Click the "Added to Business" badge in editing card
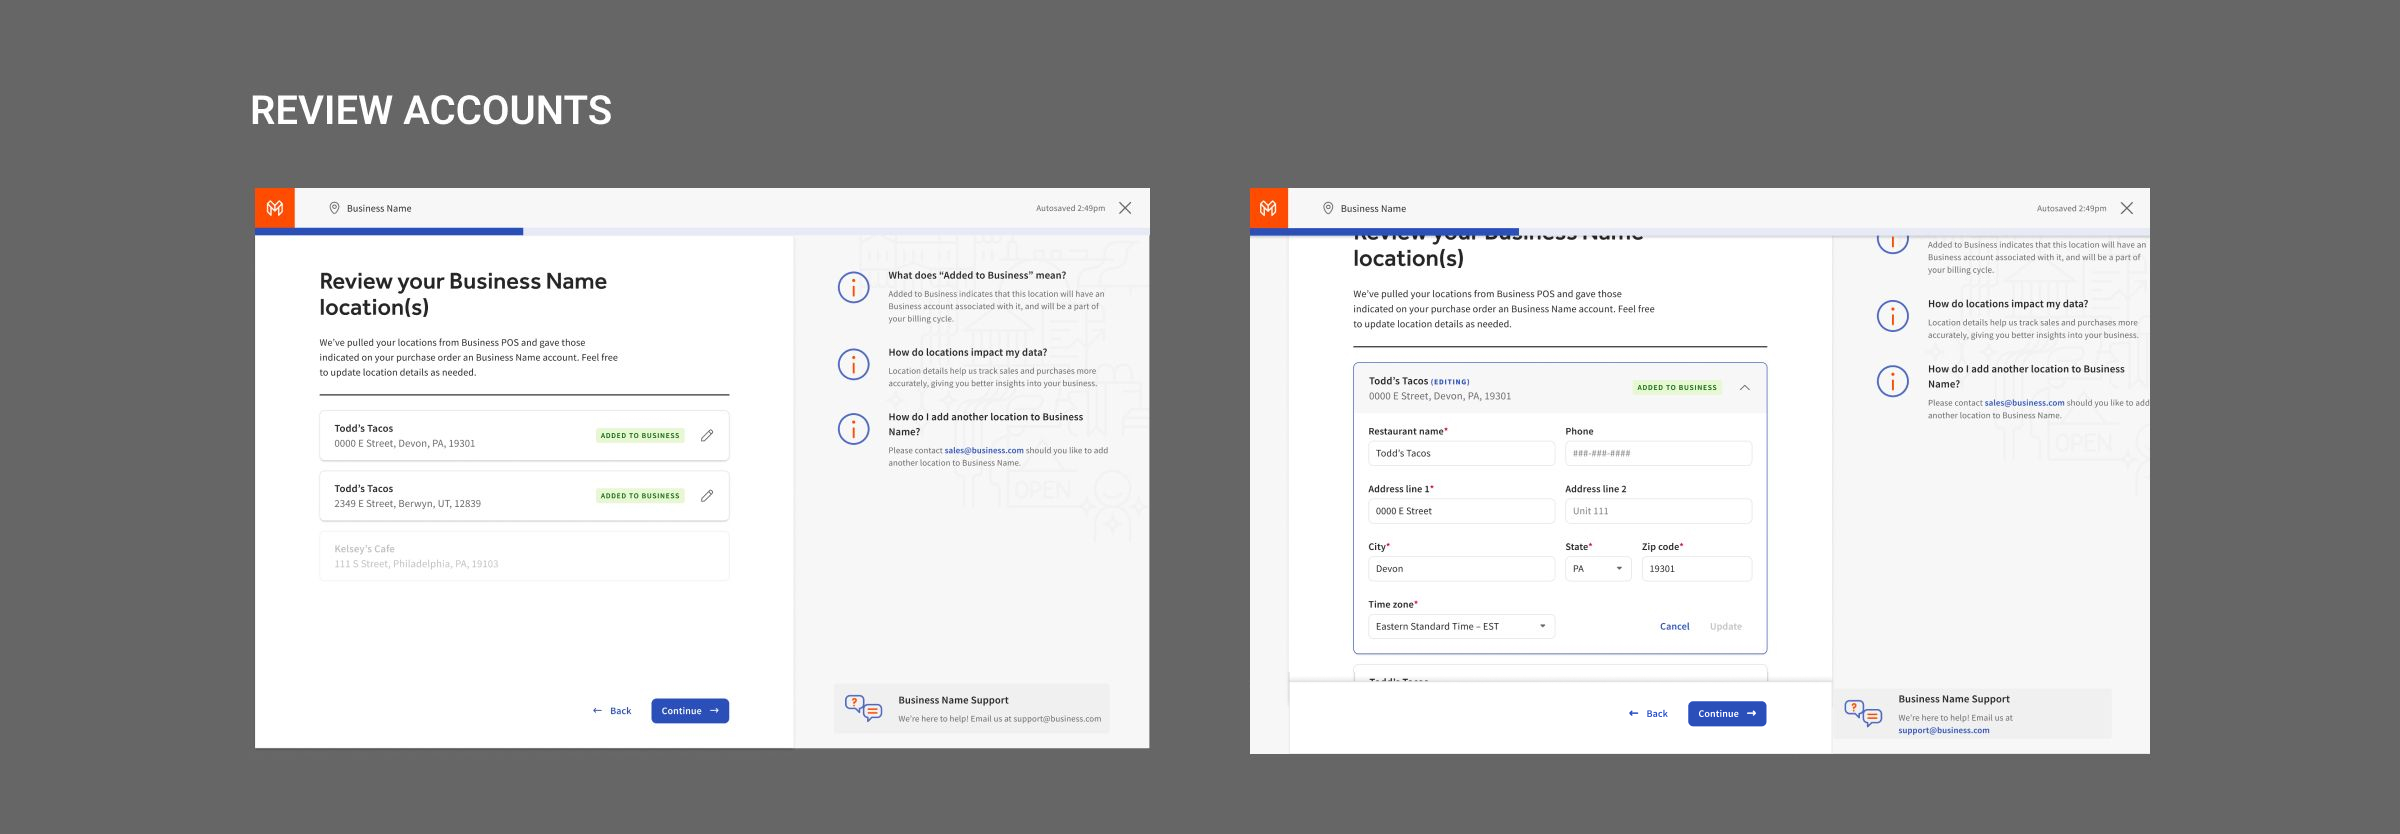 (1676, 388)
